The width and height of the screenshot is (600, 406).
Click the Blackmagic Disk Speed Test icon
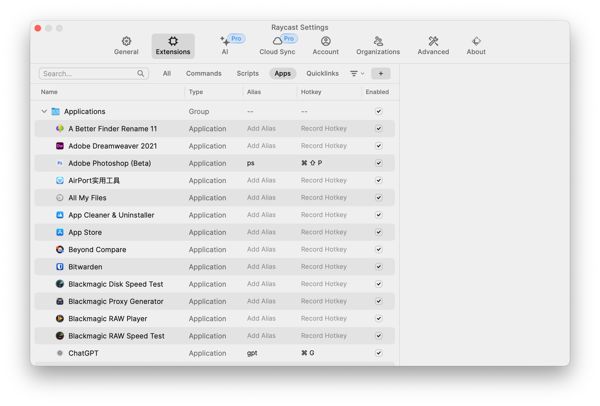click(60, 284)
